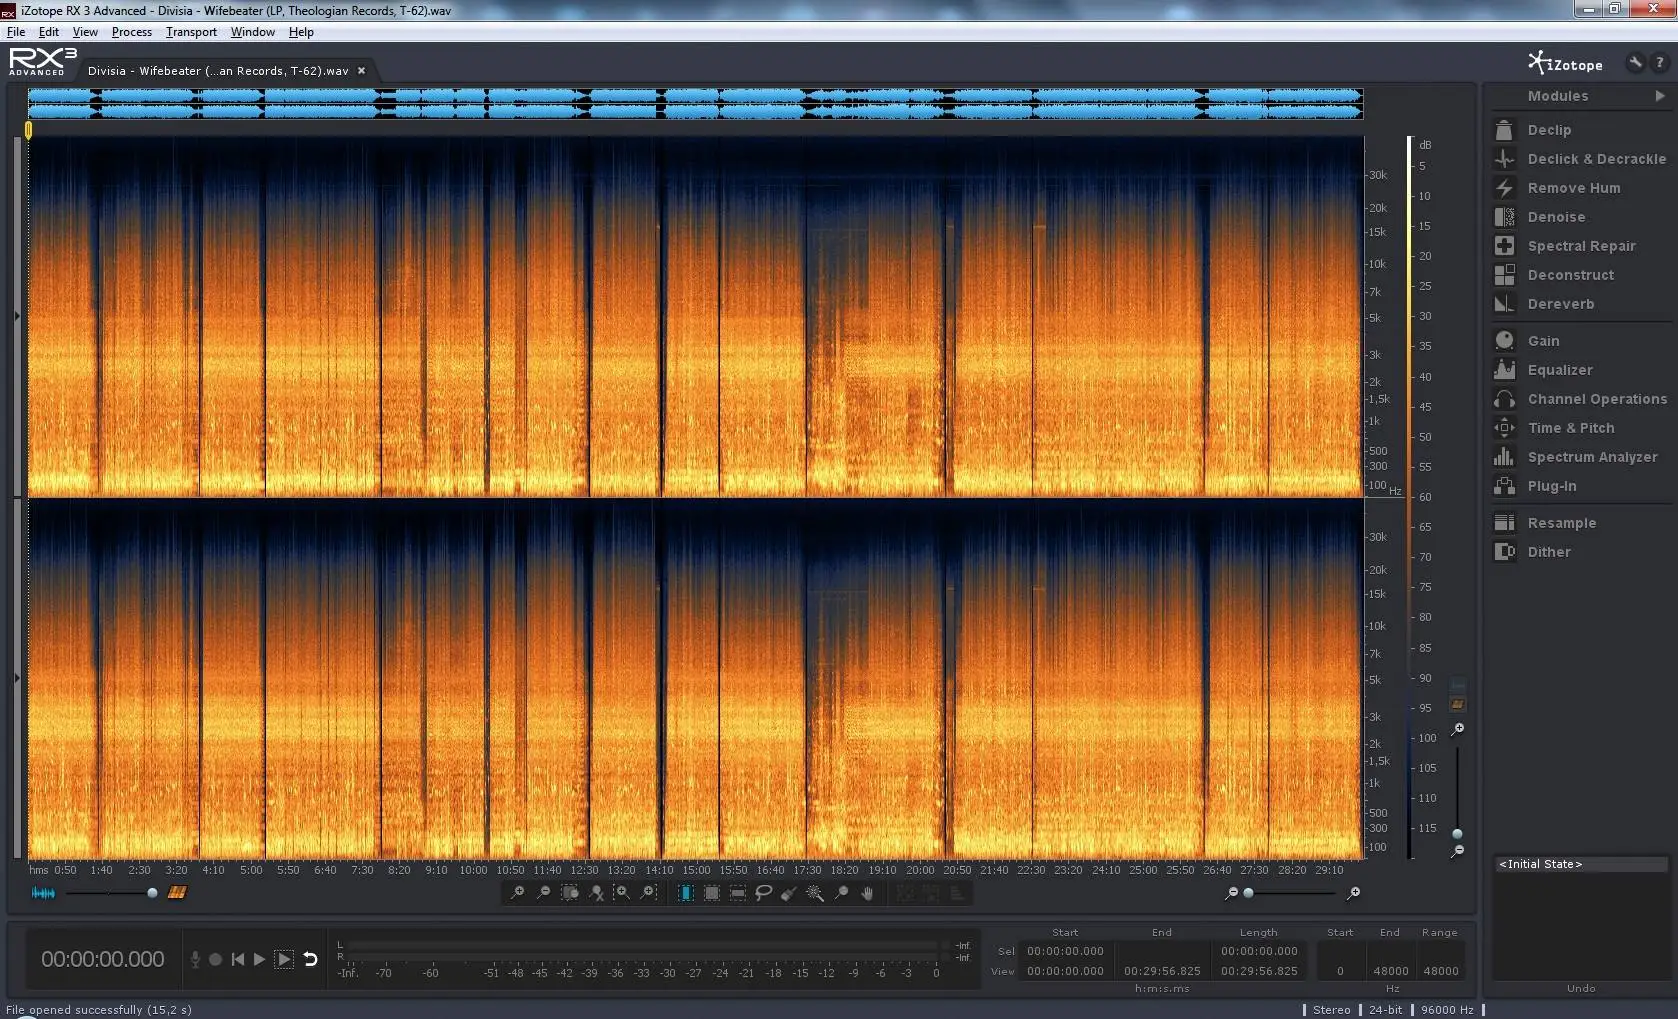Toggle the microphone input monitor
This screenshot has width=1678, height=1019.
tap(195, 959)
